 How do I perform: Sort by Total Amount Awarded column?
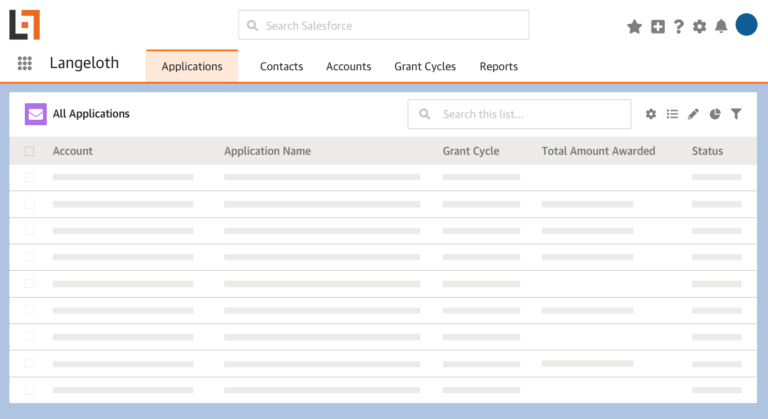[599, 151]
